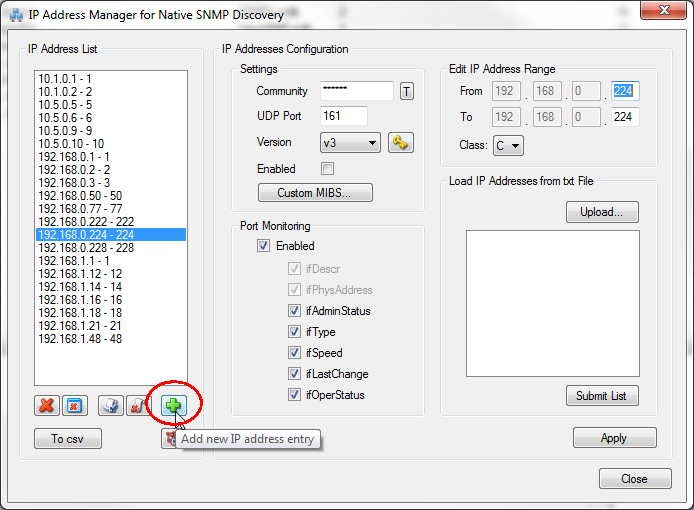
Task: Open SNMP v3 credentials via key icon
Action: [400, 143]
